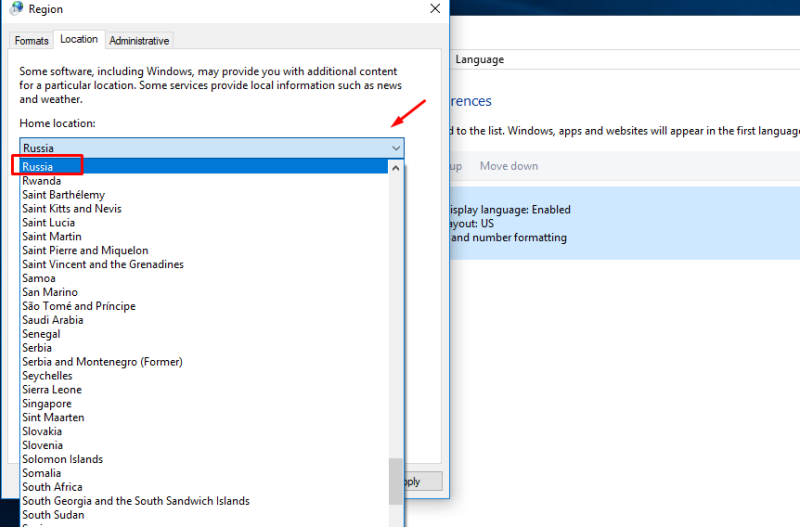
Task: Select the Location tab
Action: tap(79, 39)
